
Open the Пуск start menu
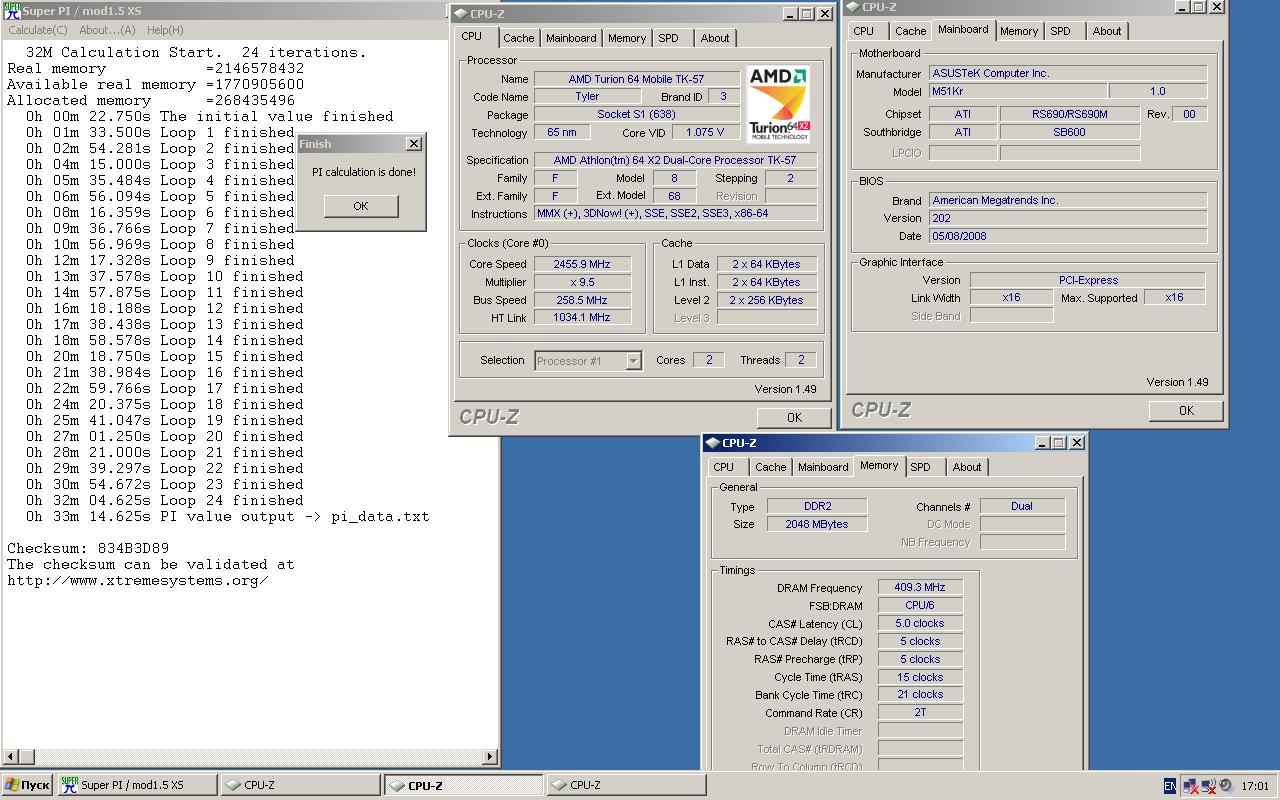pyautogui.click(x=27, y=786)
